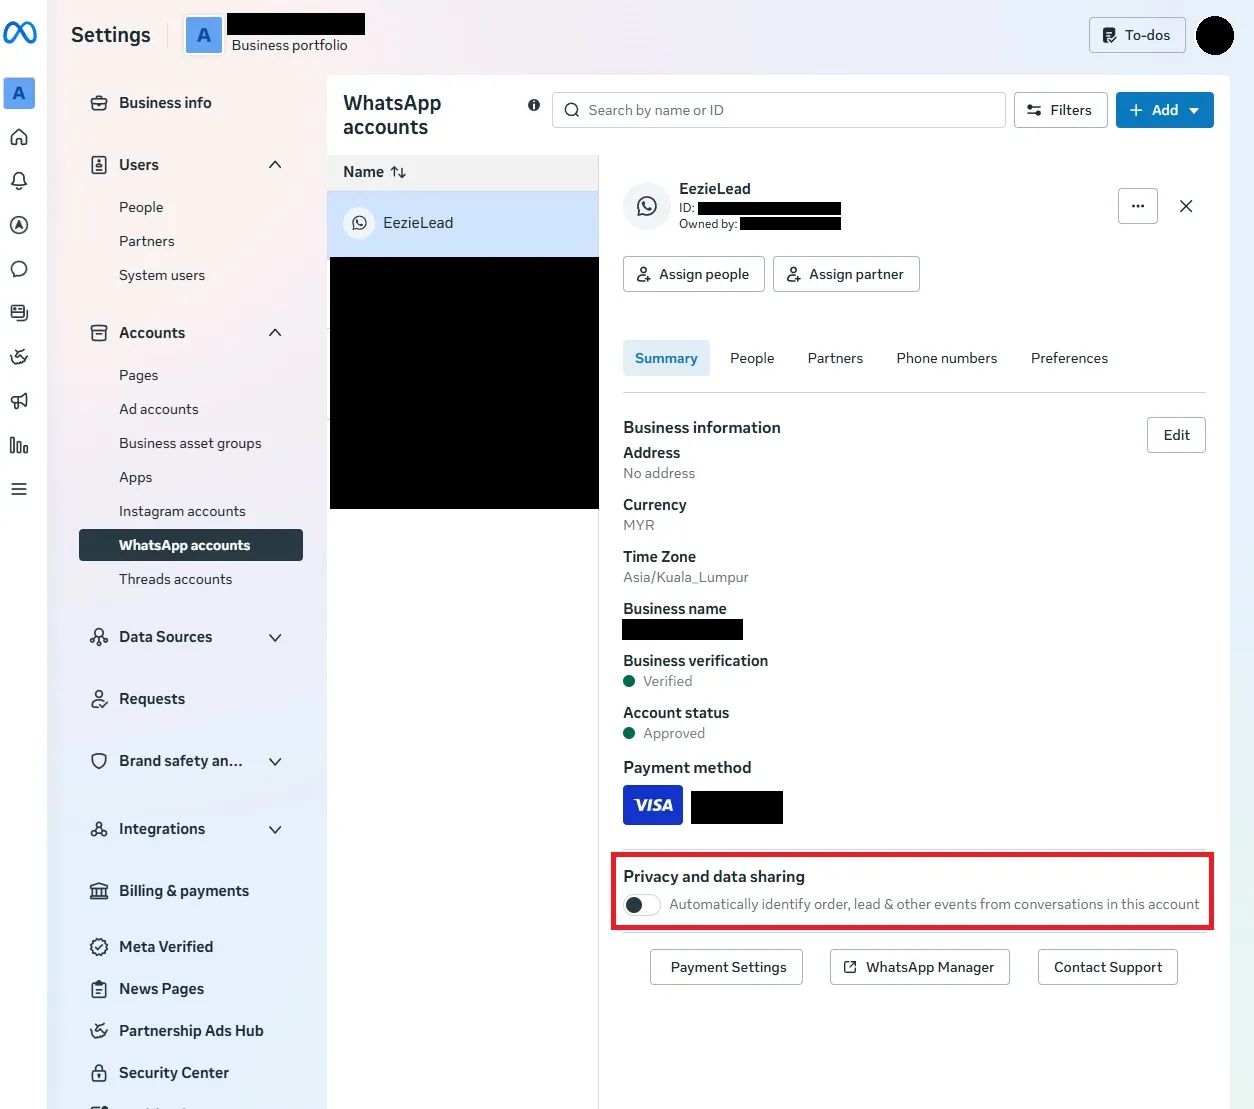Open Partnership Ads Hub
The width and height of the screenshot is (1254, 1109).
[x=191, y=1031]
